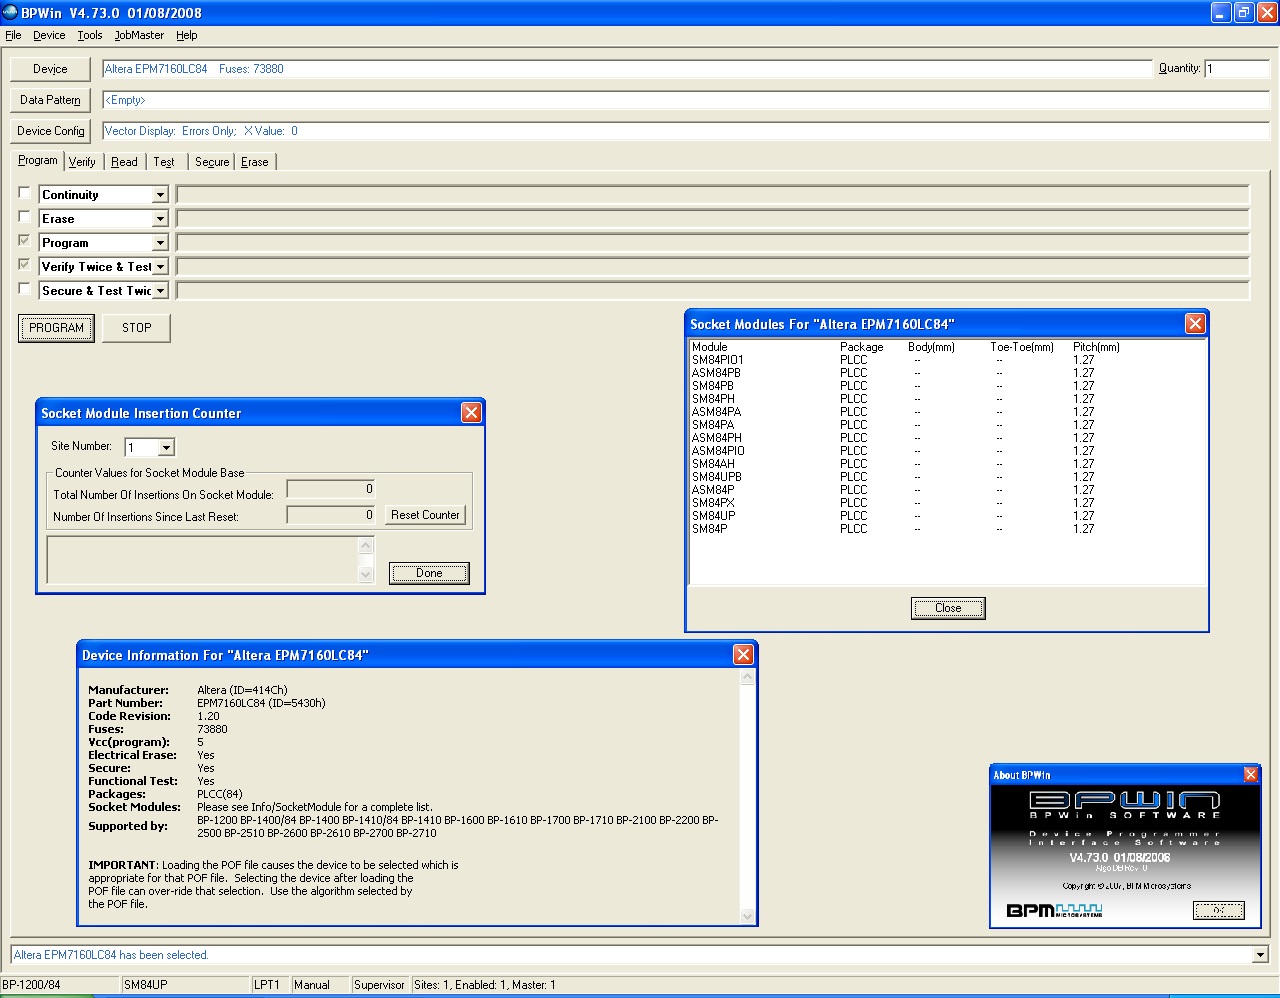Screen dimensions: 1280x998
Task: Select the Program tab
Action: tap(38, 160)
